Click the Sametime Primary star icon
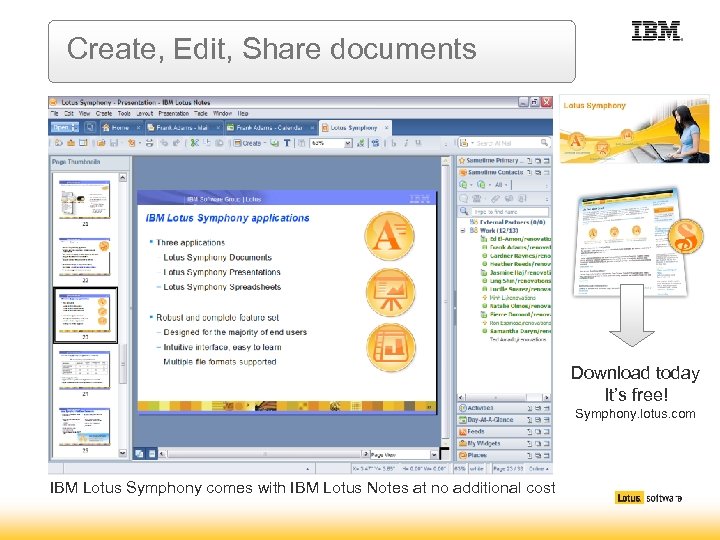The width and height of the screenshot is (720, 540). coord(462,160)
